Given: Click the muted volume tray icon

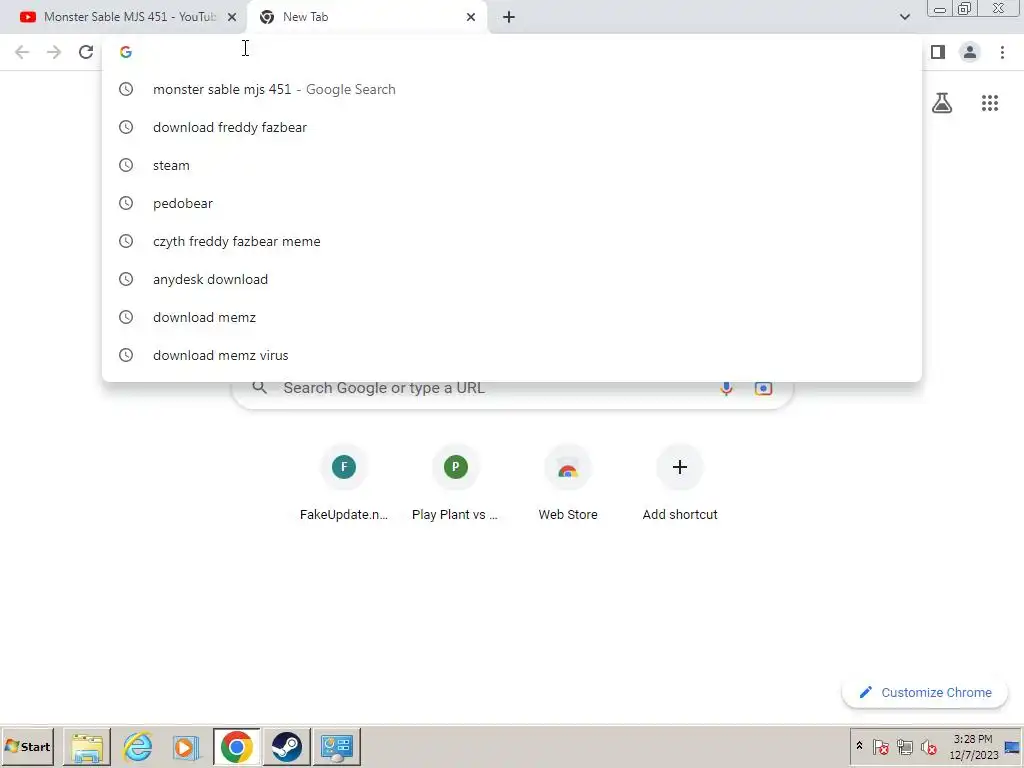Looking at the screenshot, I should (x=929, y=746).
